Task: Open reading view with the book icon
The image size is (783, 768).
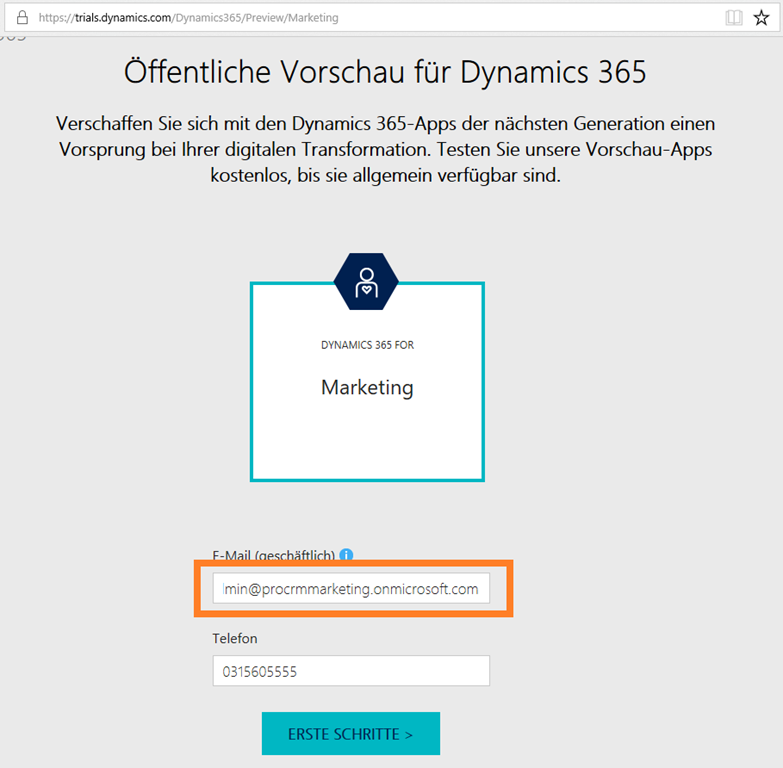Action: pyautogui.click(x=734, y=17)
